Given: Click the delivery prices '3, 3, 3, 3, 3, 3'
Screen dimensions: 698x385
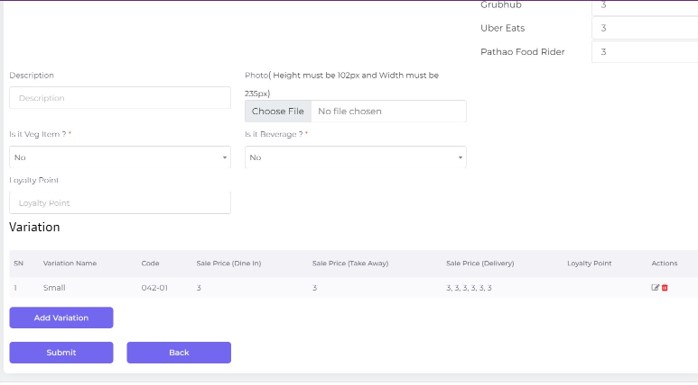Looking at the screenshot, I should (x=469, y=288).
